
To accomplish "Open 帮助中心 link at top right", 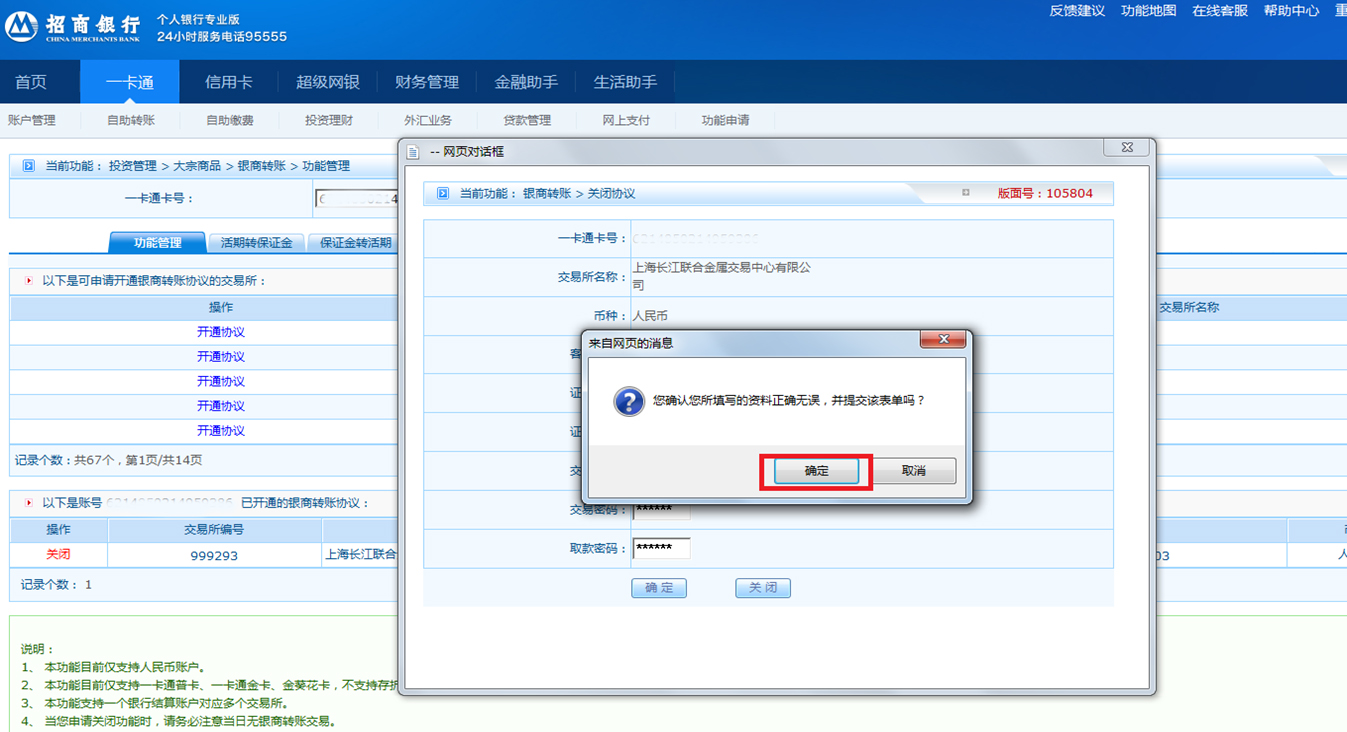I will pos(1291,11).
